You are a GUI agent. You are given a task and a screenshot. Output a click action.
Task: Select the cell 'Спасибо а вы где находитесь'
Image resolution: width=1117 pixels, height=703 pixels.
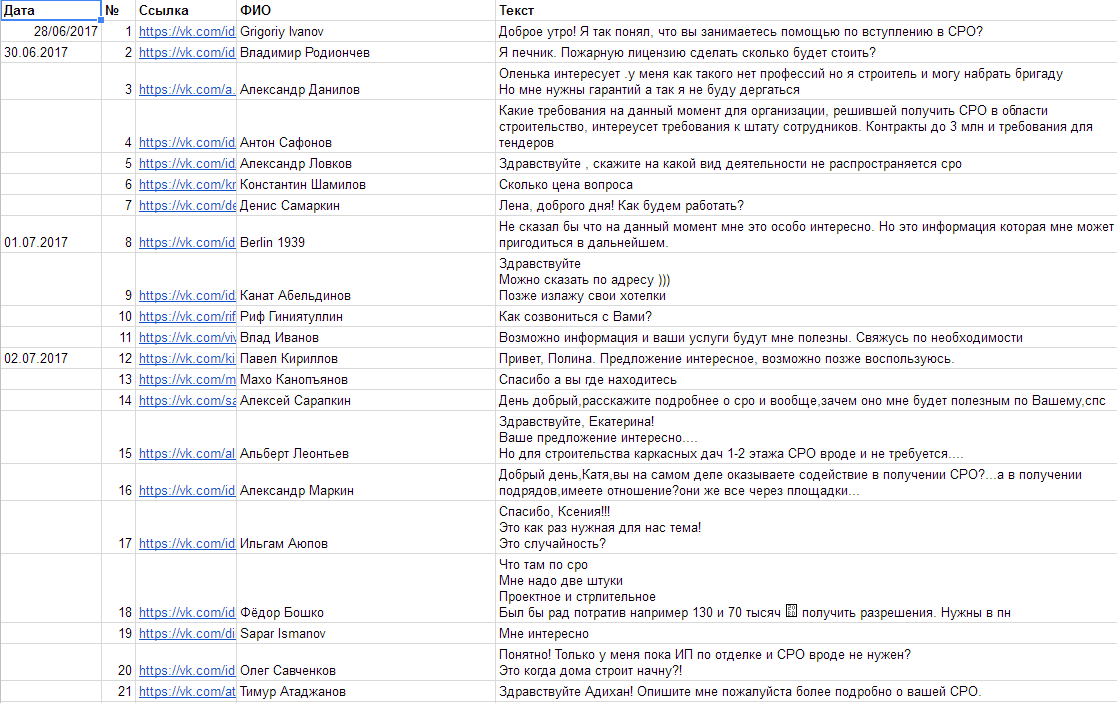pos(806,380)
